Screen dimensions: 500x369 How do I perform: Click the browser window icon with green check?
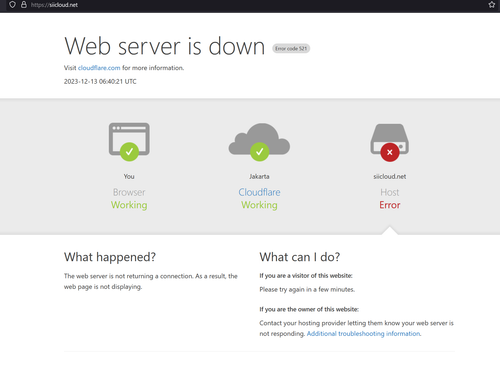(129, 142)
